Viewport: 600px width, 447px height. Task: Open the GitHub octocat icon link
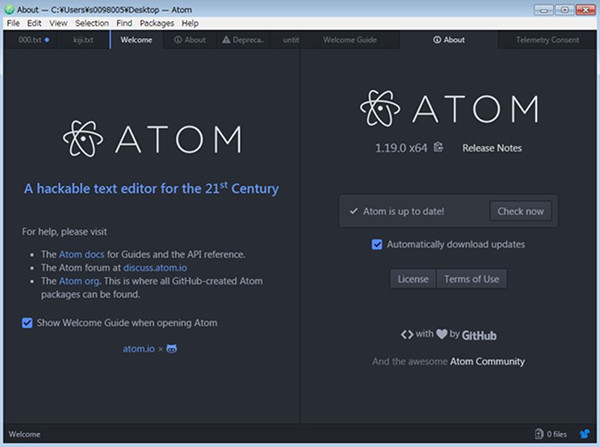tap(172, 349)
